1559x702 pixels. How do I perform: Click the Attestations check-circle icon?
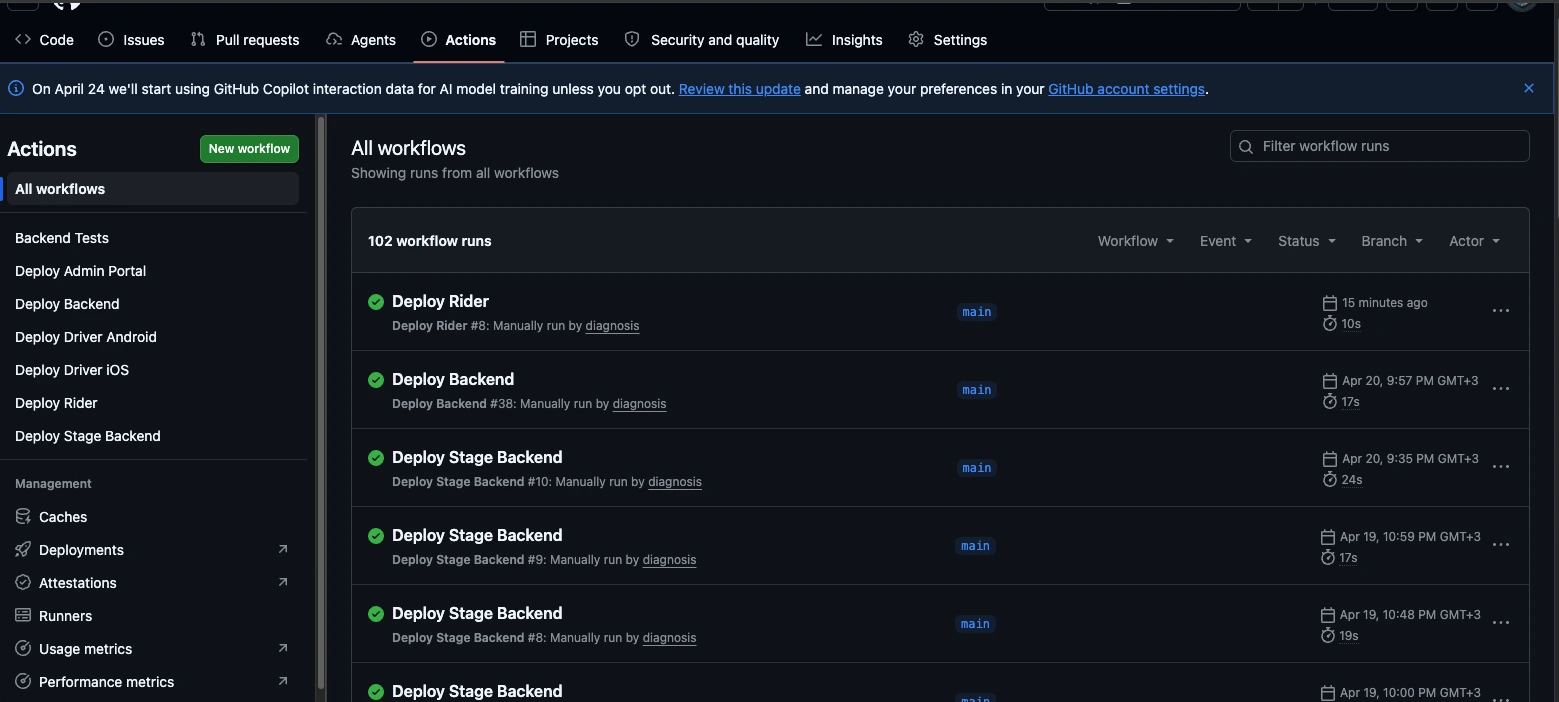point(23,582)
